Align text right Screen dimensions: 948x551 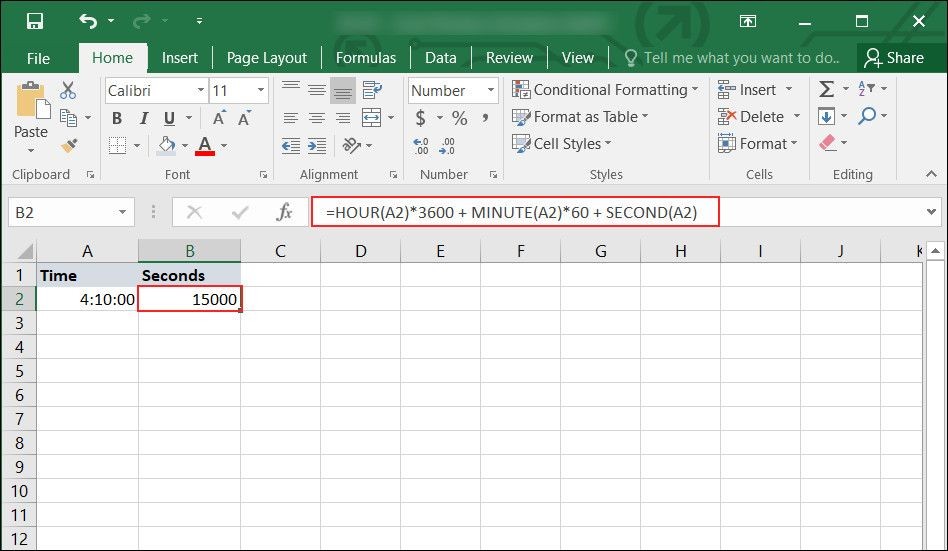click(x=343, y=118)
